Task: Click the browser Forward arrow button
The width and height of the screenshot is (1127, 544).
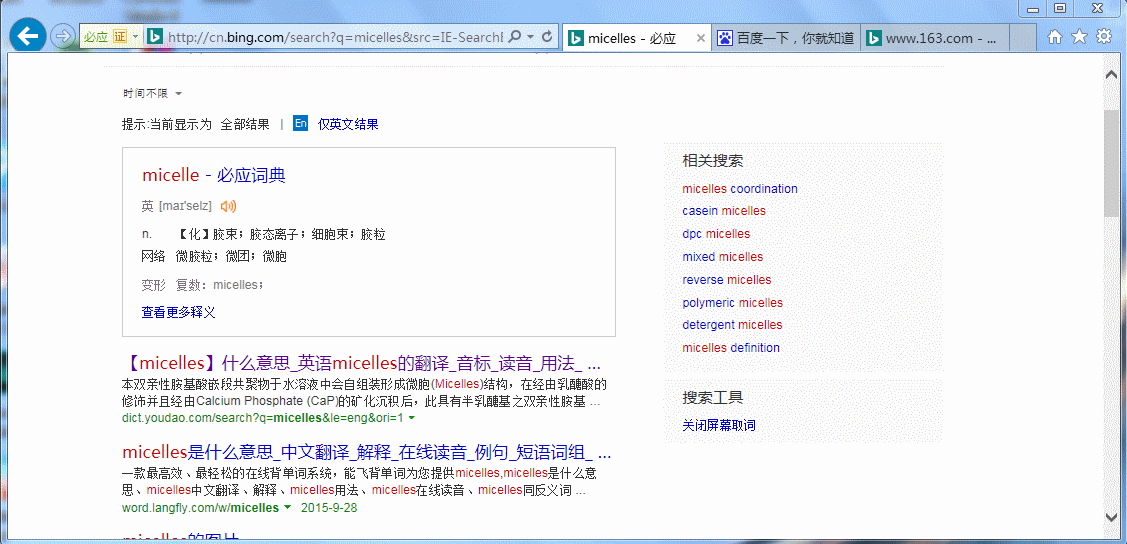Action: click(x=63, y=37)
